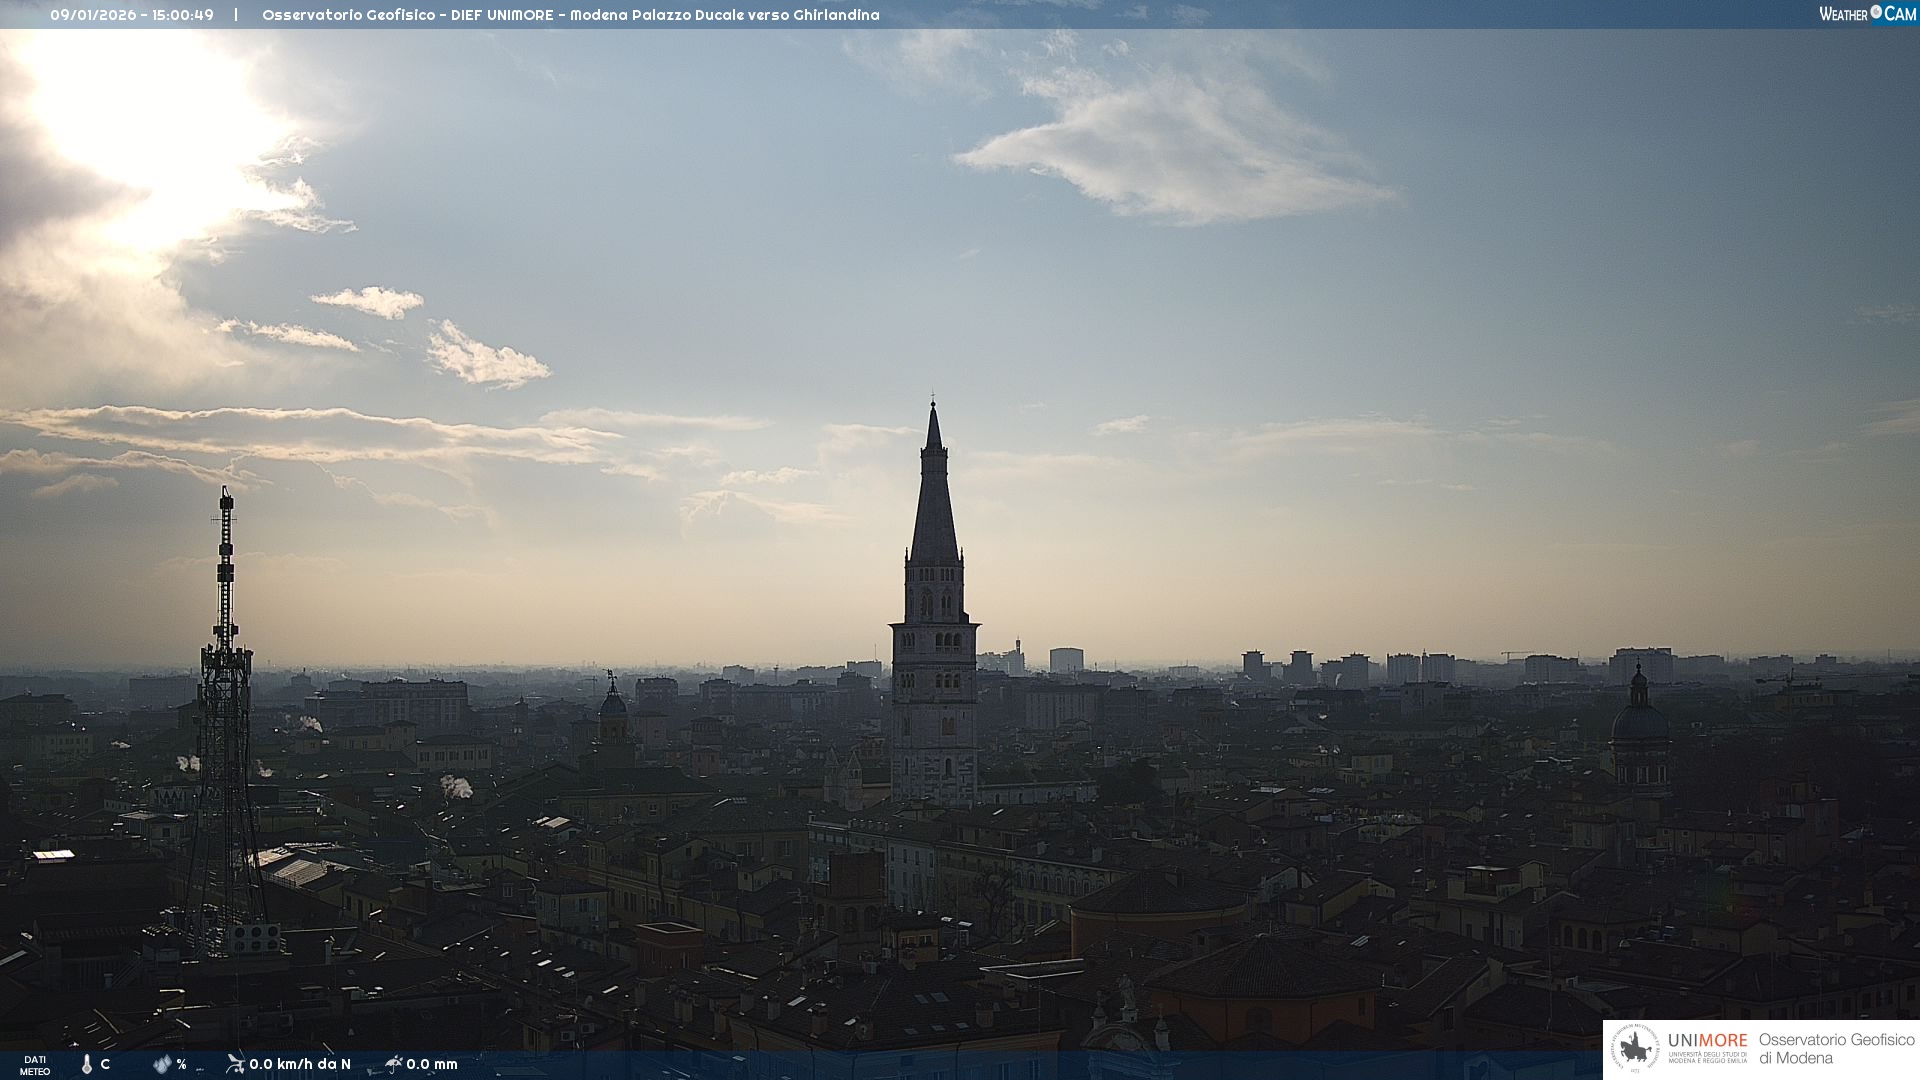Click the percent humidity unit label
Screen dimensions: 1920x1080
tap(181, 1064)
